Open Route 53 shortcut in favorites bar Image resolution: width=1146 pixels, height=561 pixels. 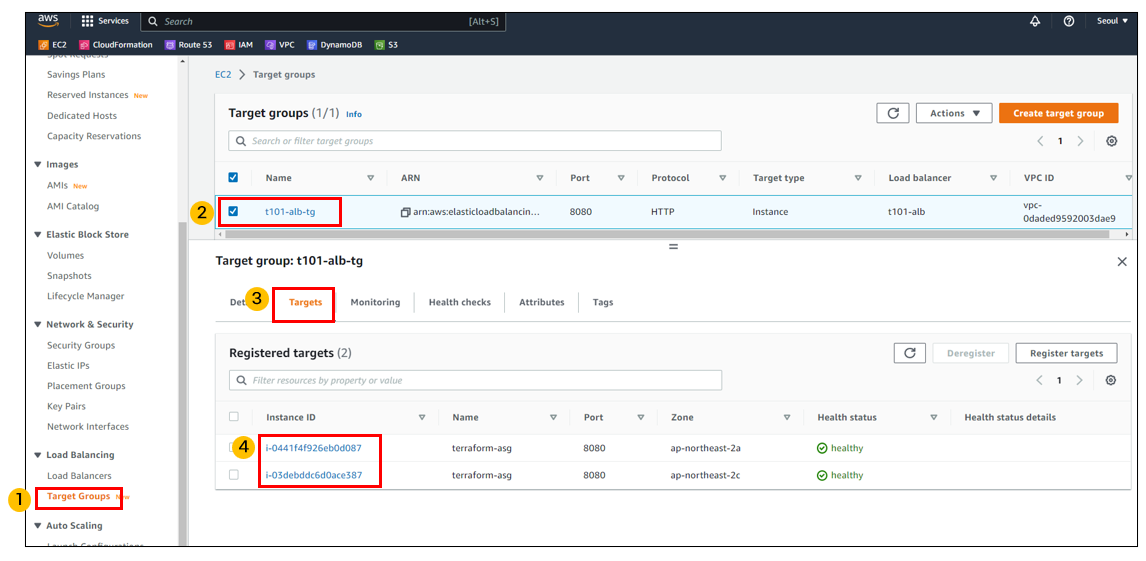click(x=189, y=45)
